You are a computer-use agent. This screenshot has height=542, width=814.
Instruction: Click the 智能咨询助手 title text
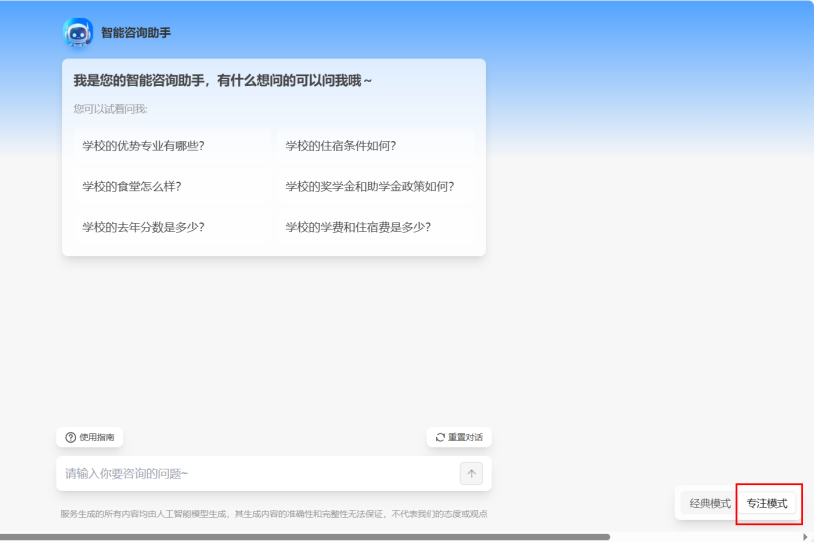[136, 33]
